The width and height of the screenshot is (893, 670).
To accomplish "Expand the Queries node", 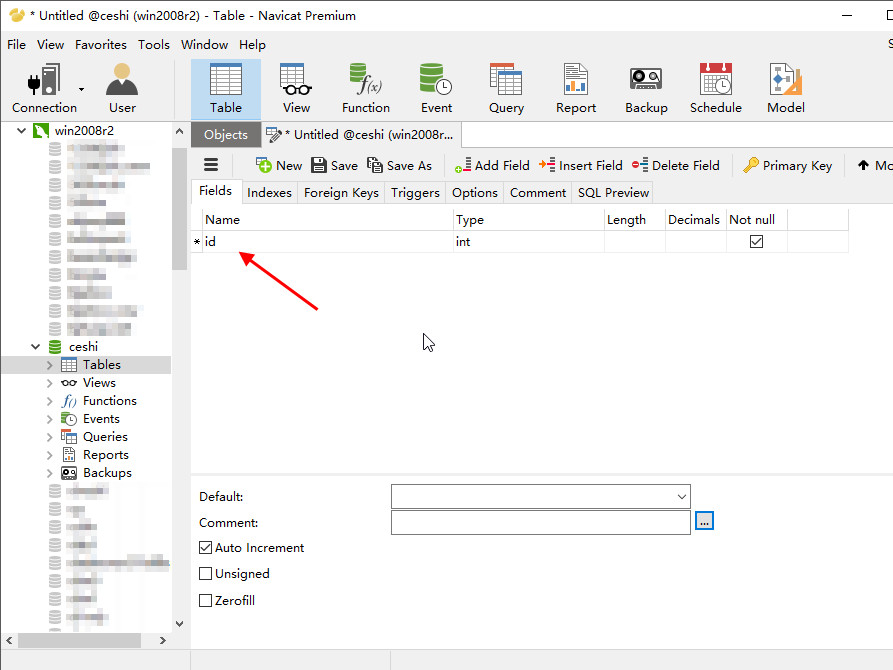I will coord(50,437).
